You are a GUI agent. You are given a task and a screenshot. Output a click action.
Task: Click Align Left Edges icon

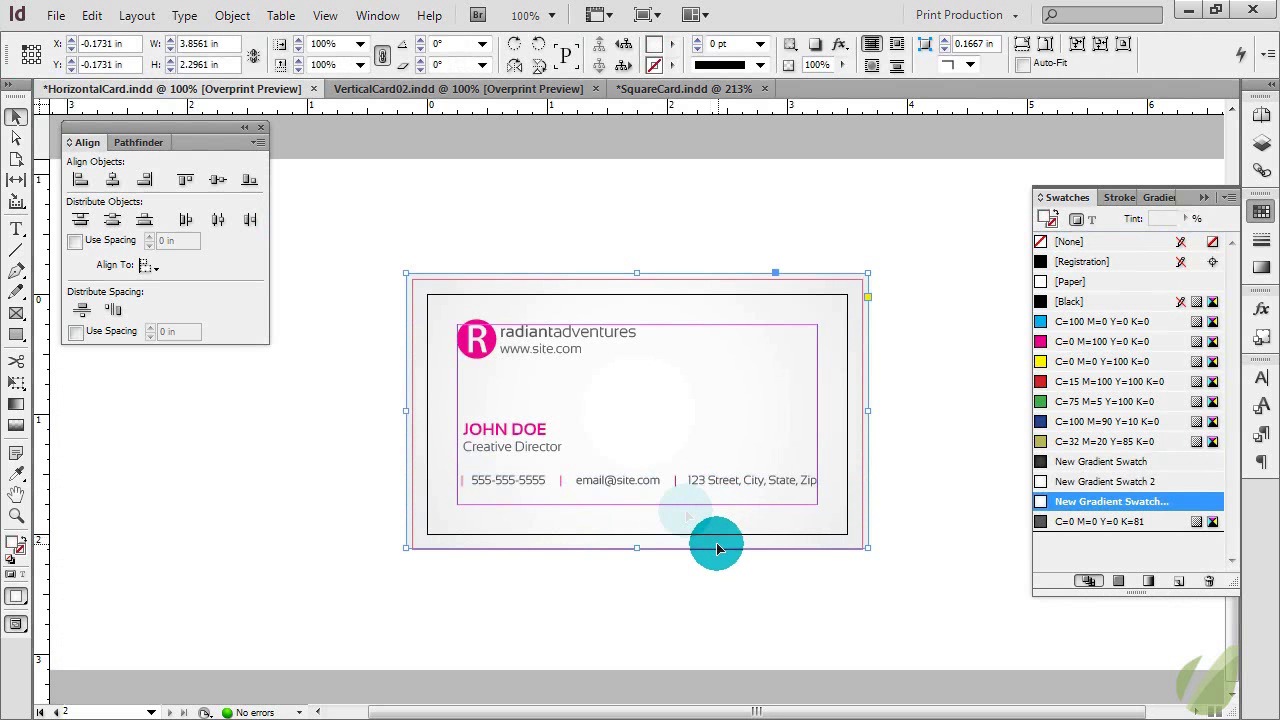[x=81, y=180]
